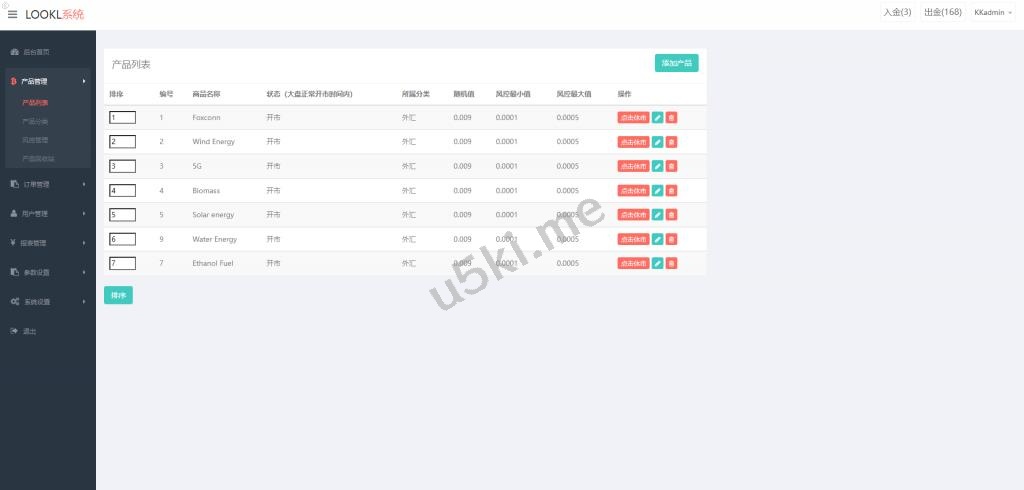The width and height of the screenshot is (1024, 490).
Task: Toggle Biomass market status with 点击休市
Action: [x=633, y=190]
